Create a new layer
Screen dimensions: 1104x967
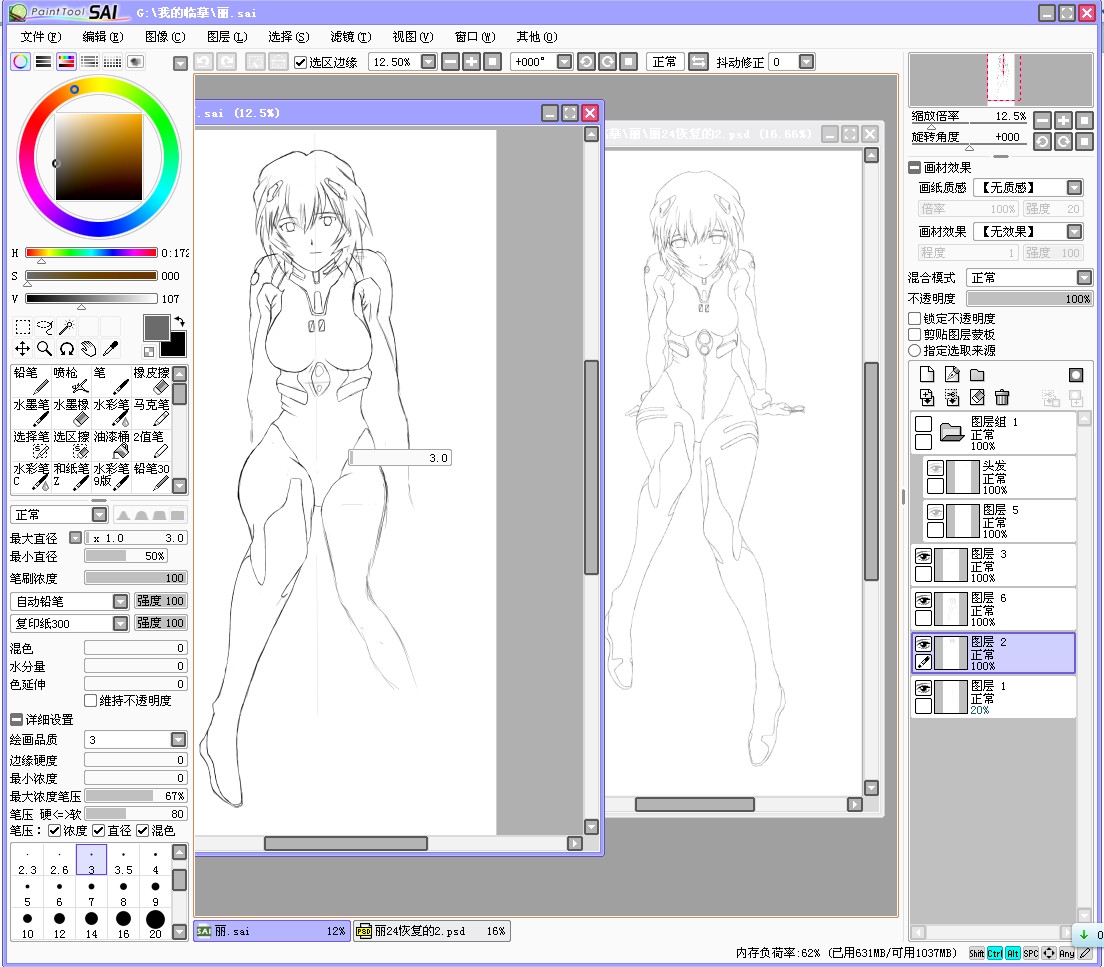click(x=927, y=374)
